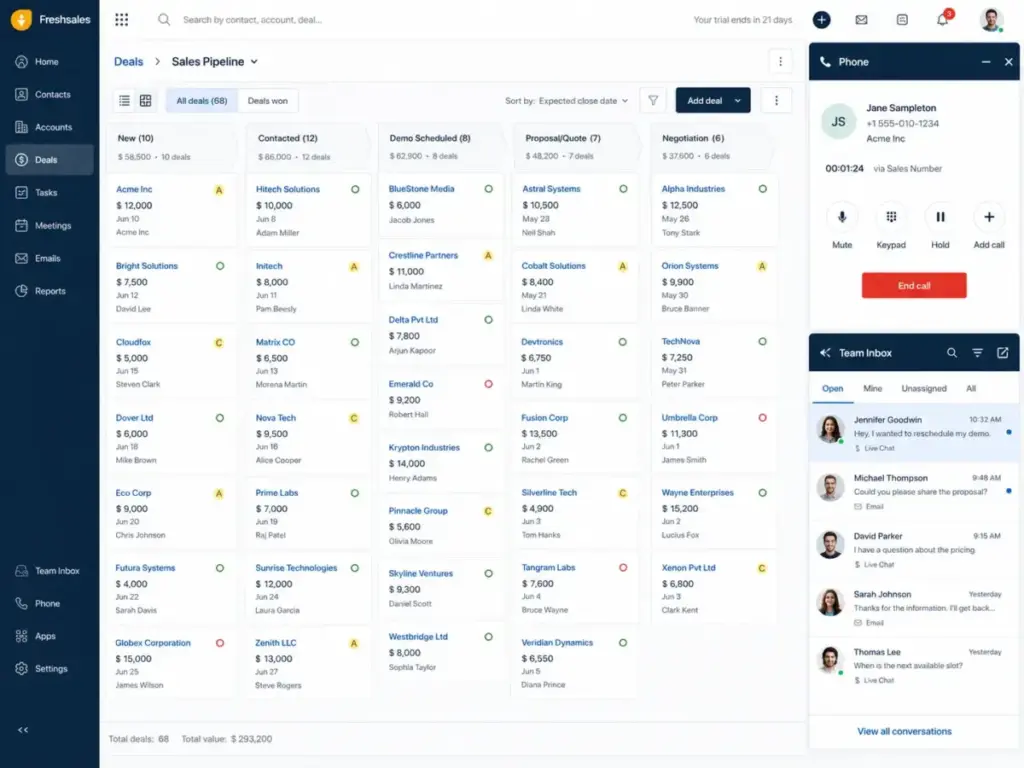The height and width of the screenshot is (768, 1024).
Task: Open the apps grid launcher icon
Action: click(121, 20)
